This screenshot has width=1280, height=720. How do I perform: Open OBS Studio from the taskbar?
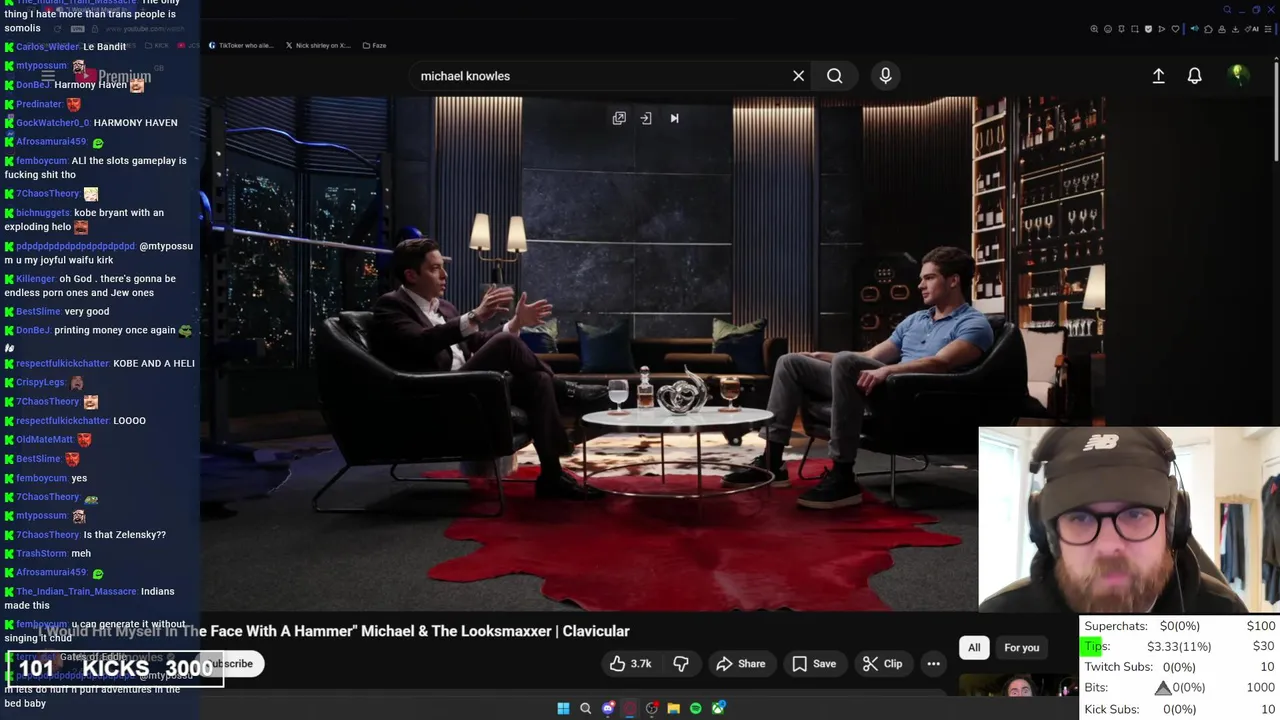pyautogui.click(x=652, y=708)
